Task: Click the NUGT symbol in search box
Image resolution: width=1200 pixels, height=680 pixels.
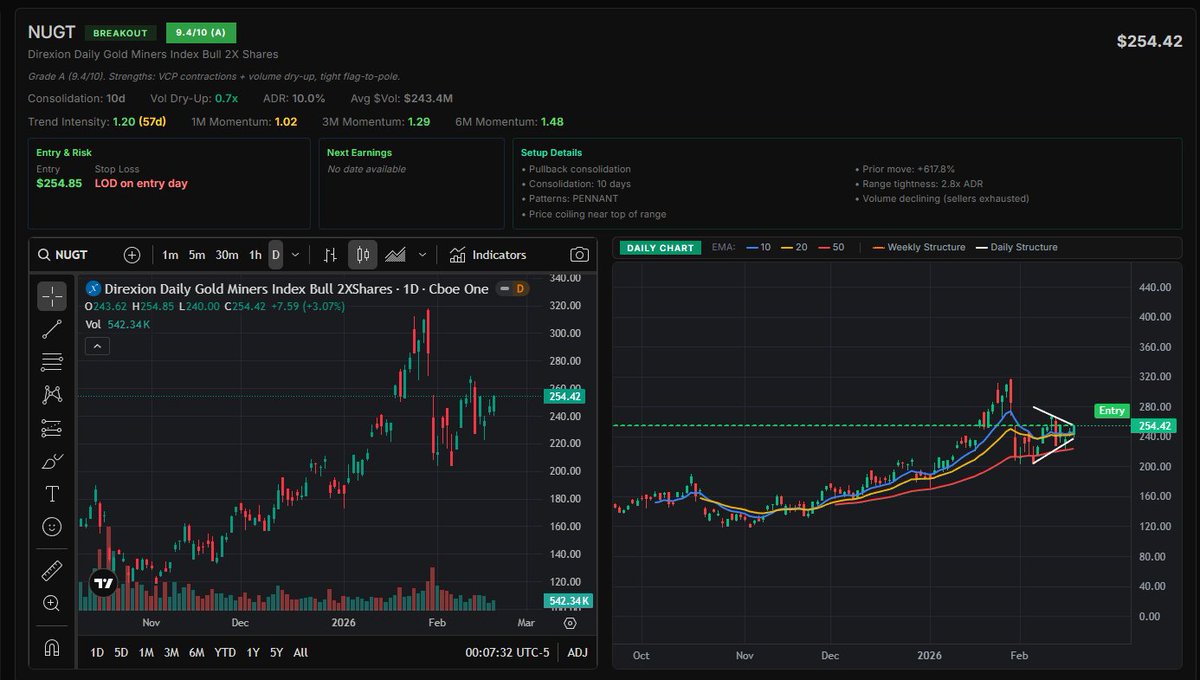Action: pos(74,255)
